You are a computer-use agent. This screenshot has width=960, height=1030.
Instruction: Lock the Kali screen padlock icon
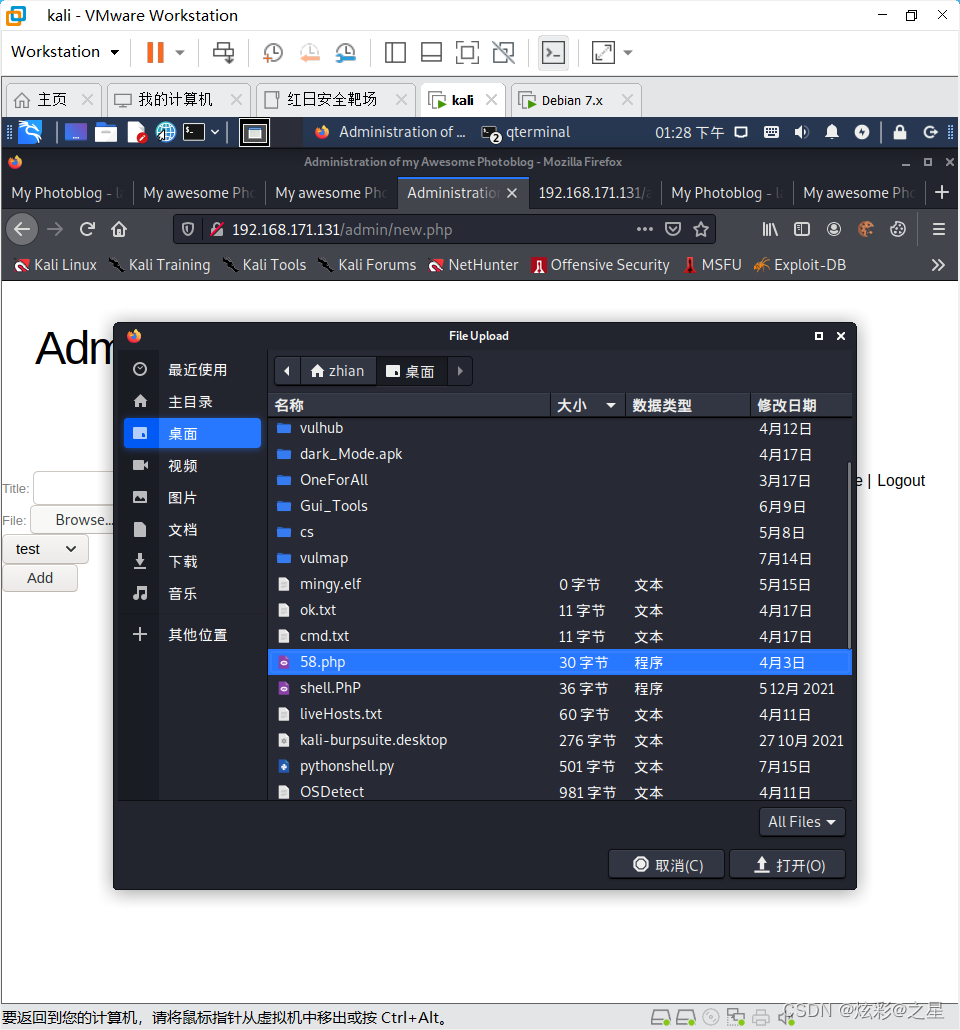tap(900, 132)
